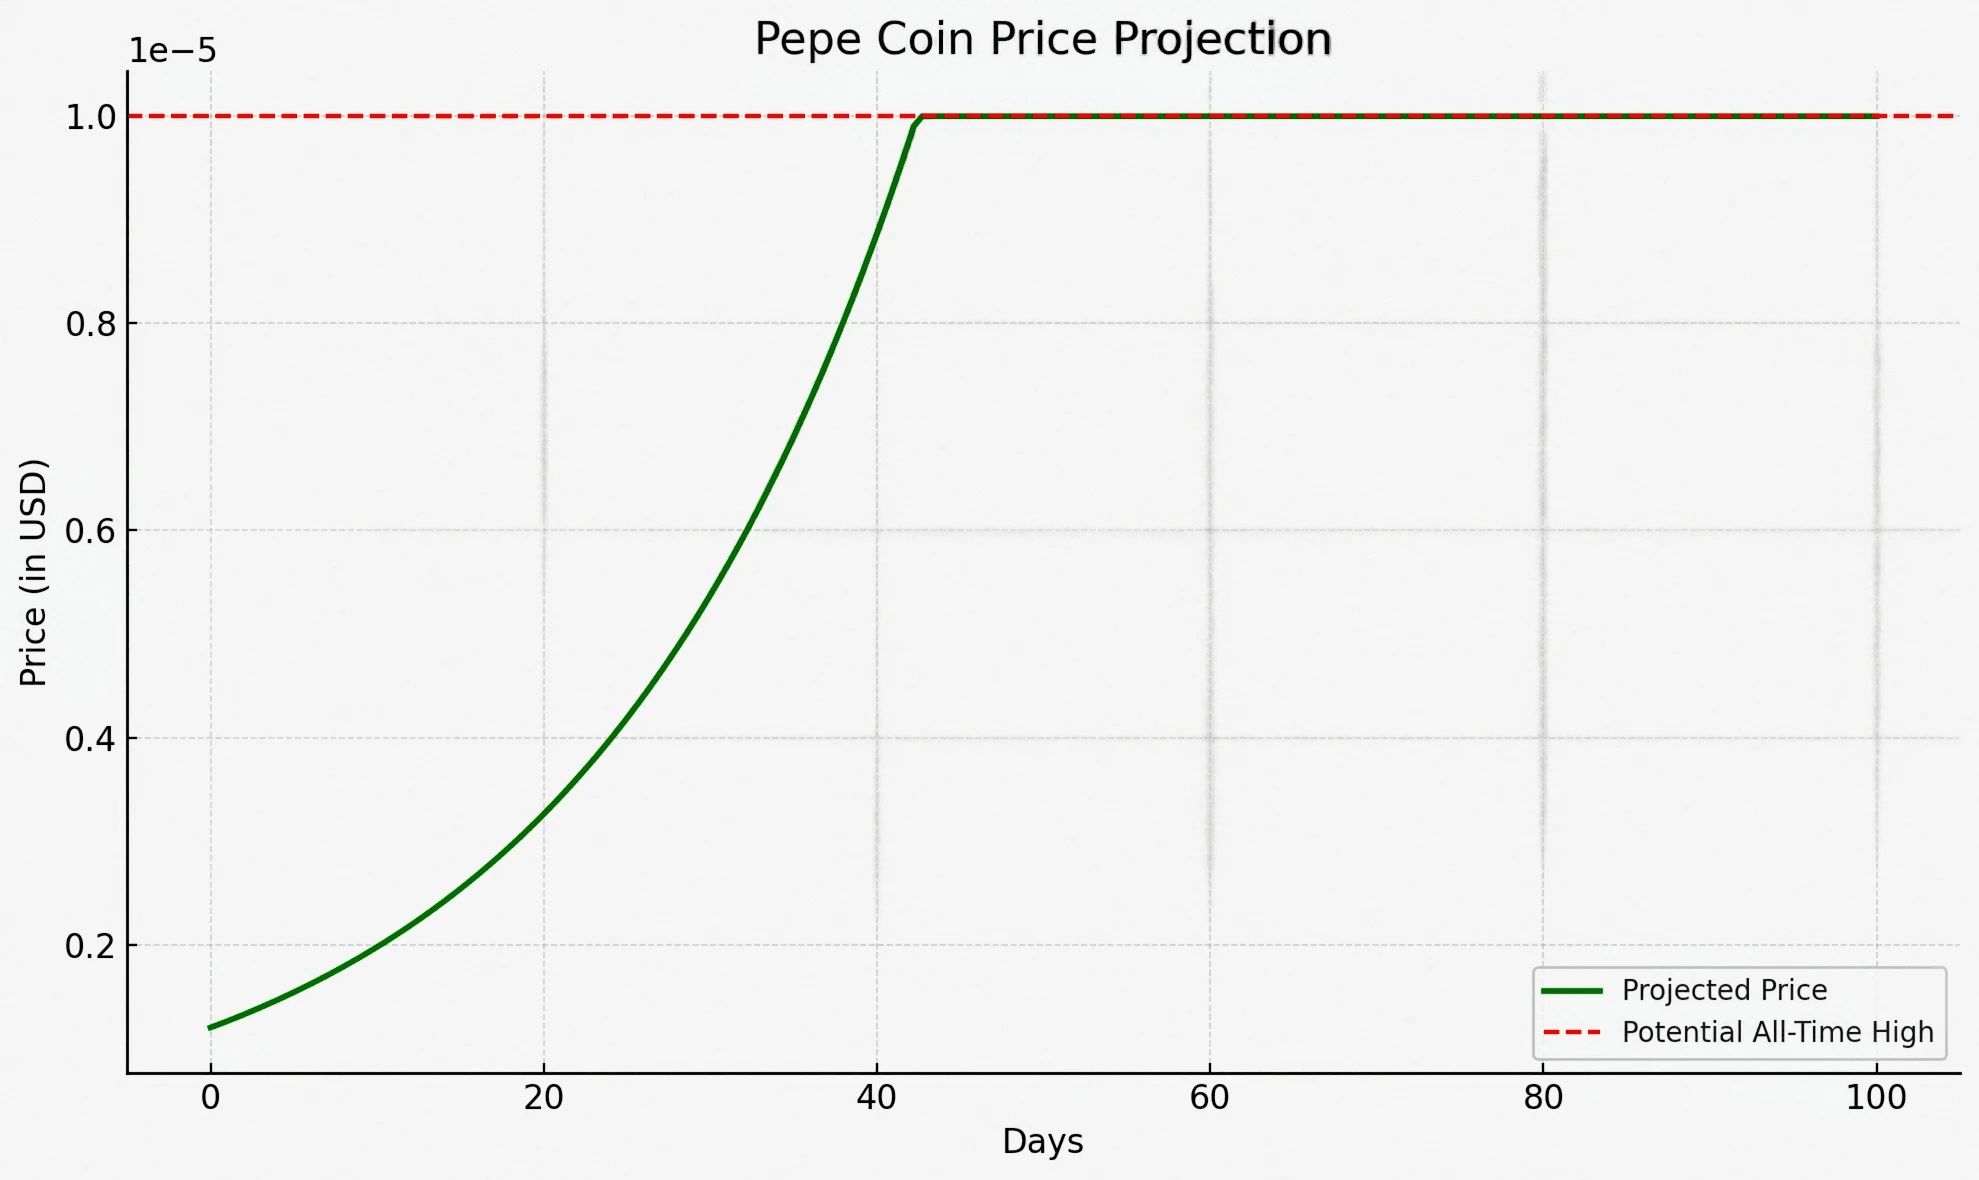The height and width of the screenshot is (1180, 1979).
Task: Click the y-axis tick label '0.2'
Action: [x=90, y=946]
